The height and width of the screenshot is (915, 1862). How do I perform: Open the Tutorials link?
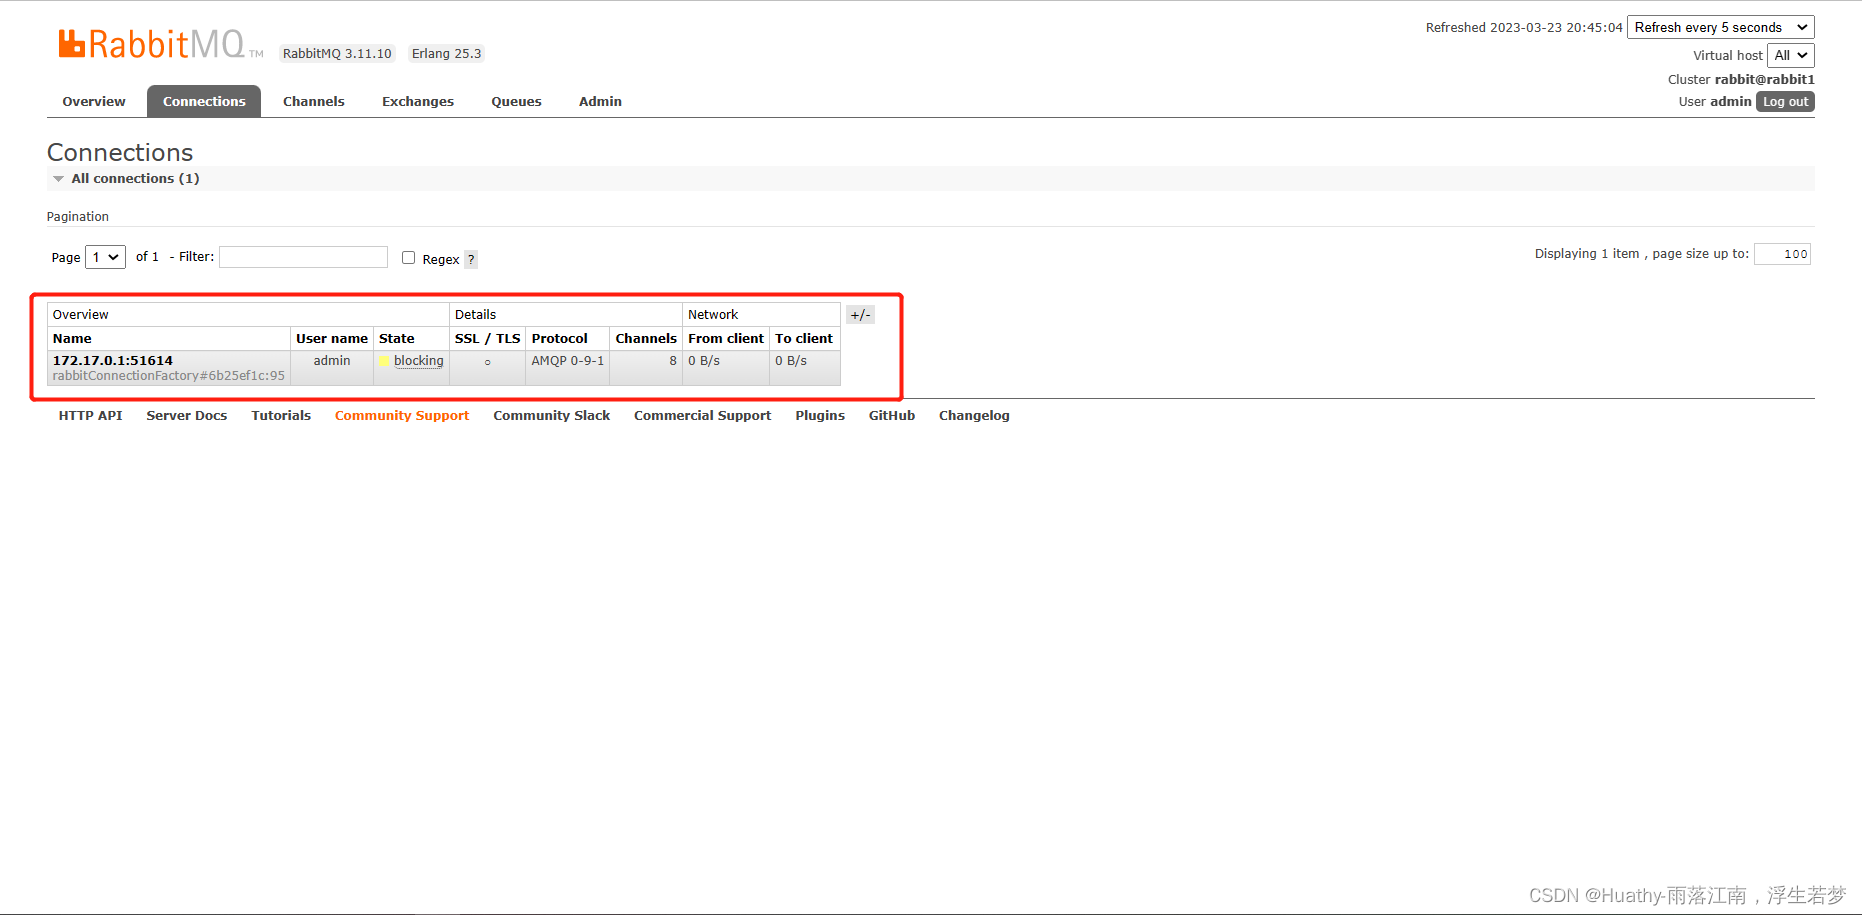coord(281,415)
